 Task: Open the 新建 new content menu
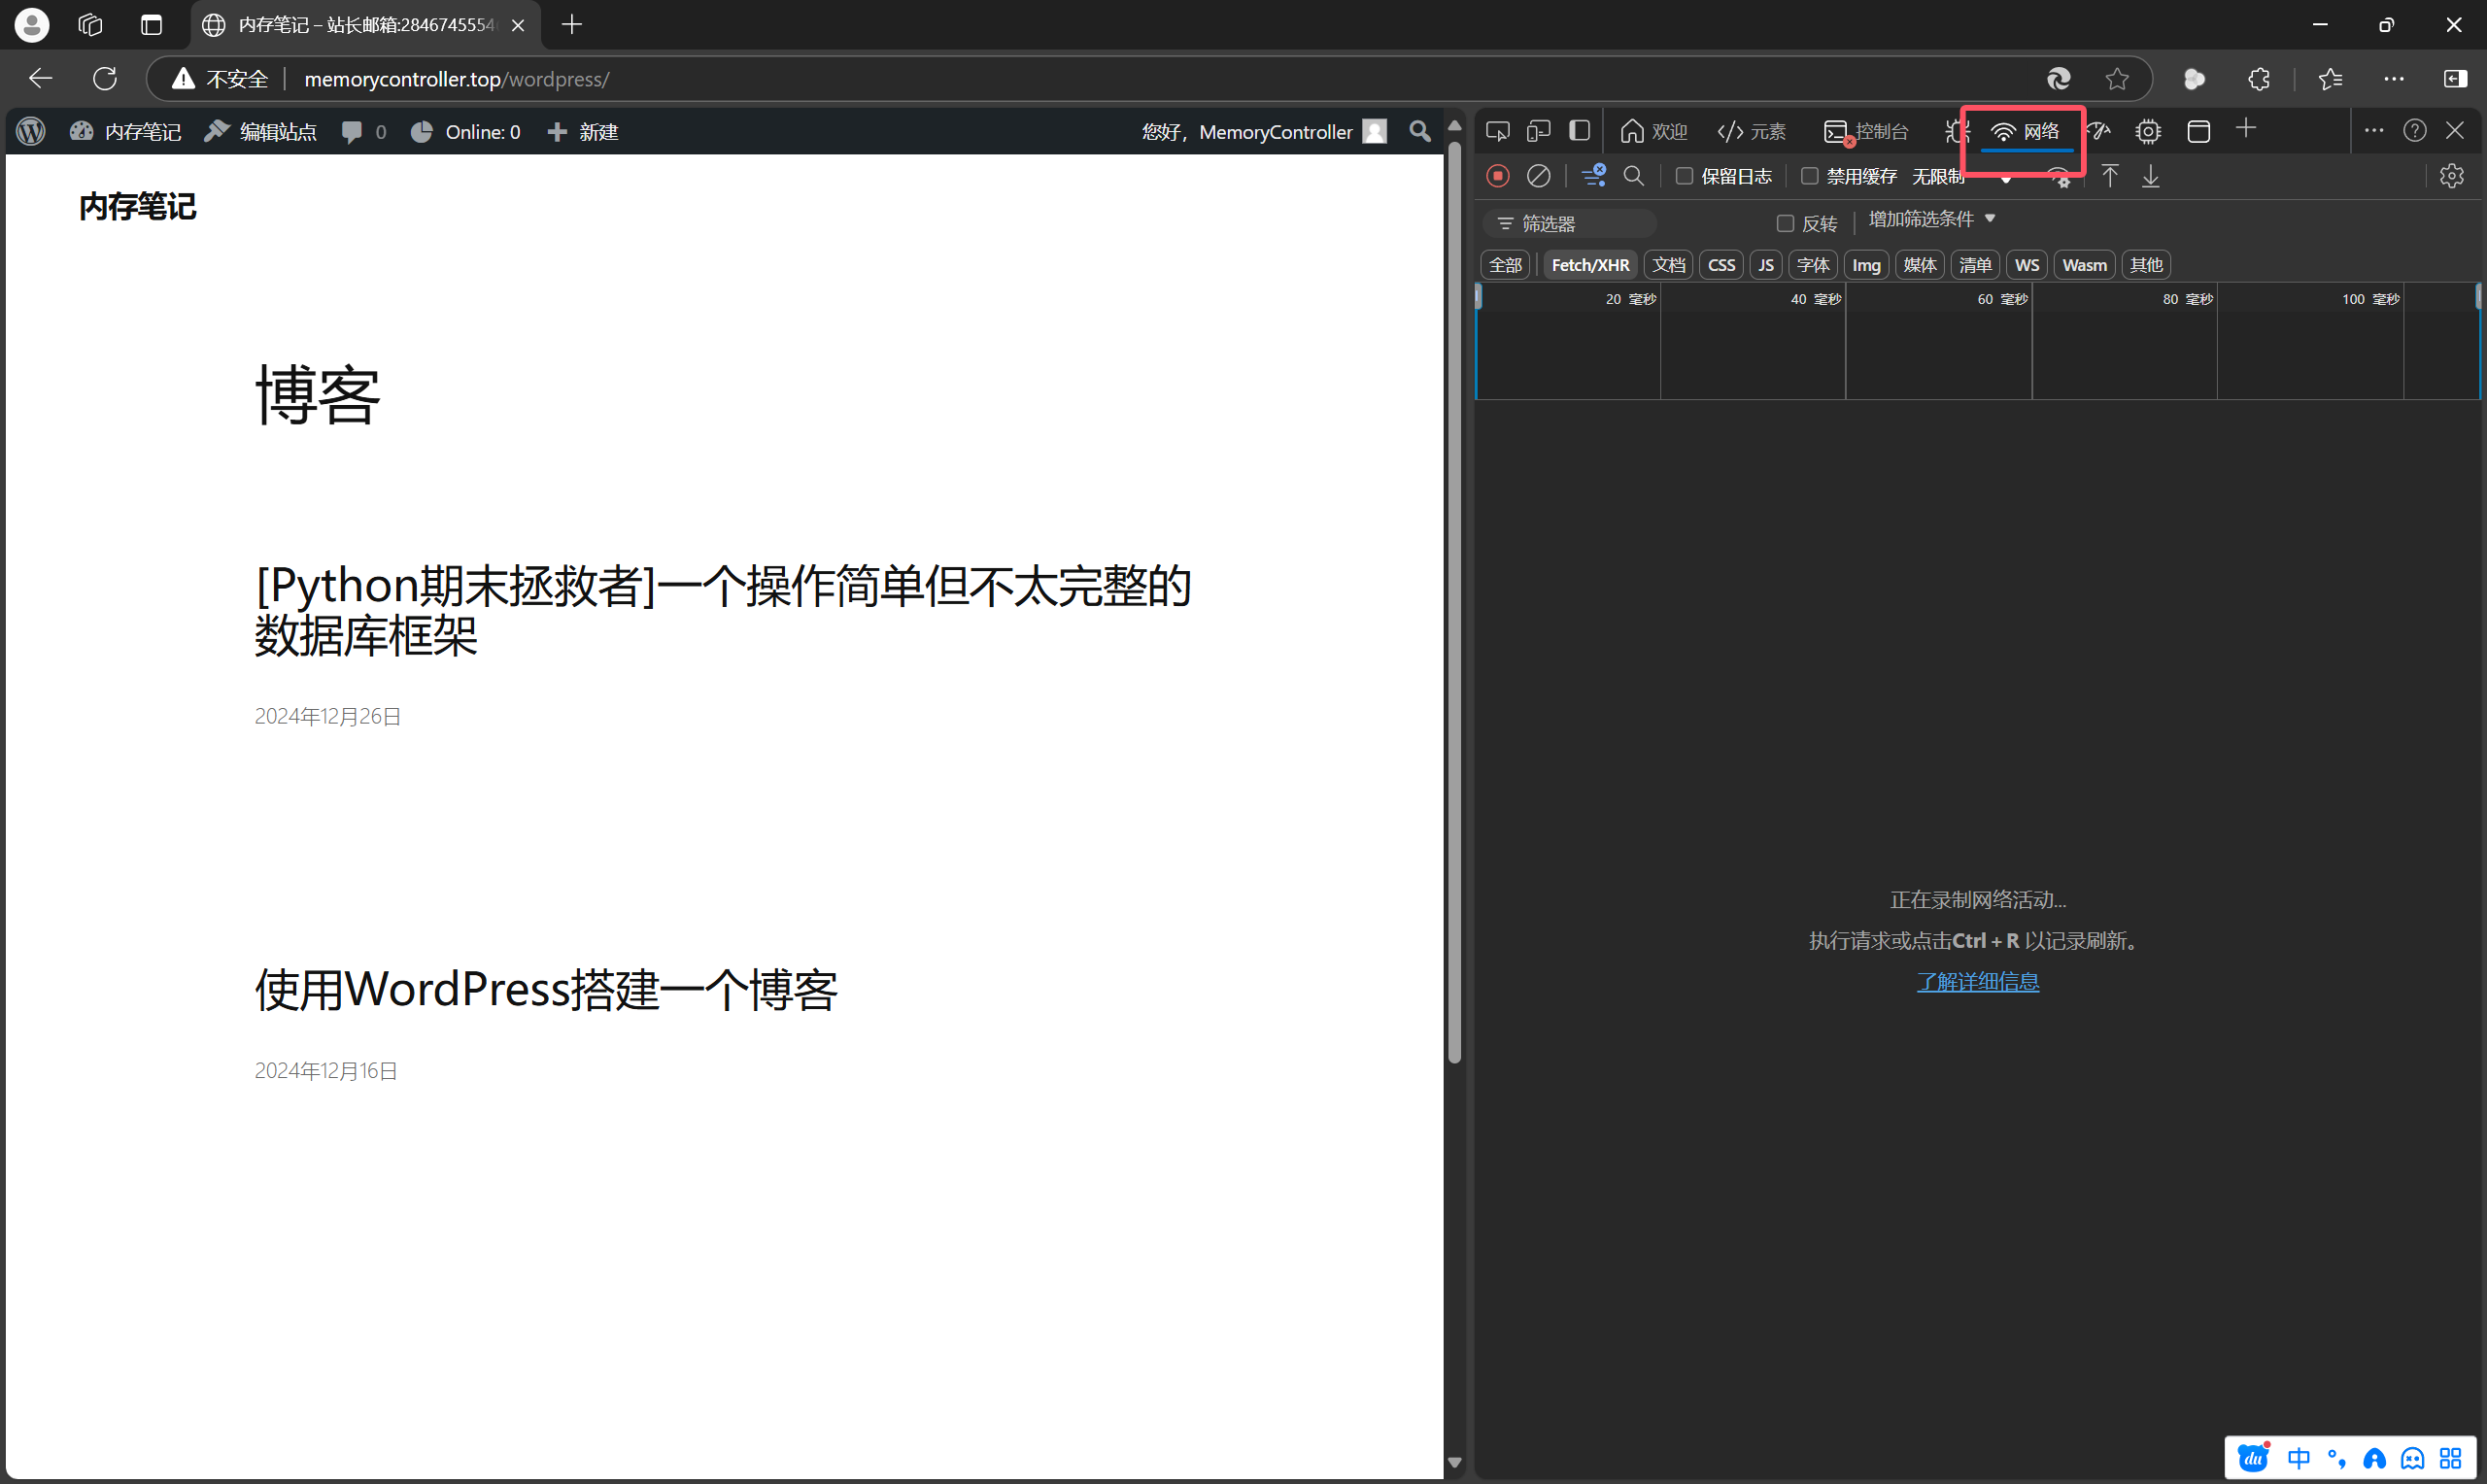pyautogui.click(x=583, y=131)
